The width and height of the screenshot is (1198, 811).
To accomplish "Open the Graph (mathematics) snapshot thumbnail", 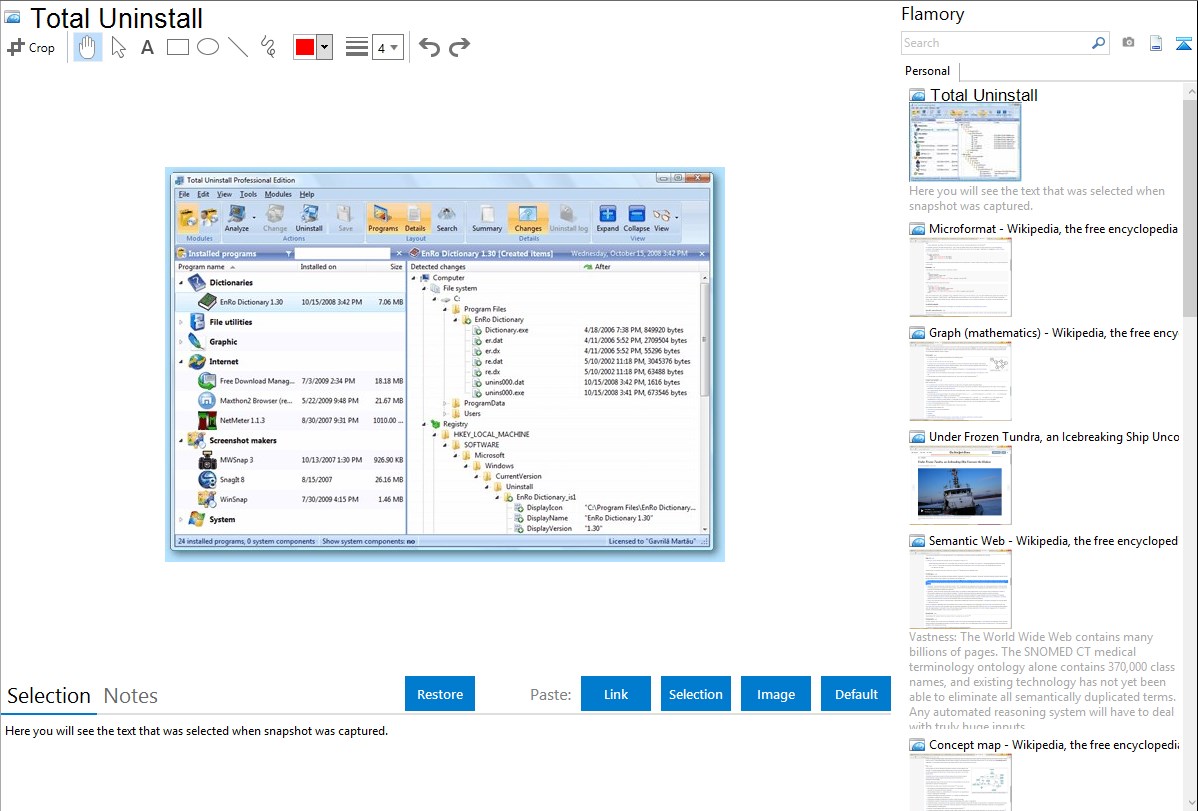I will (x=960, y=381).
